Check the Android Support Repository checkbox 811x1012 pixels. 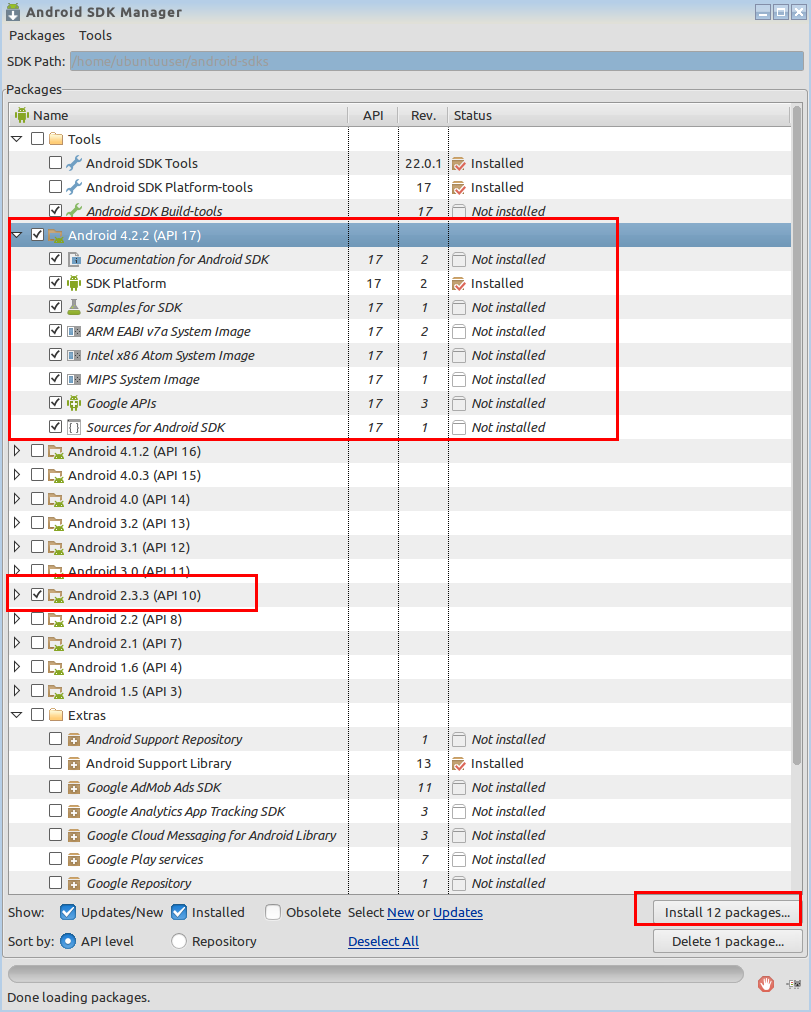tap(55, 738)
